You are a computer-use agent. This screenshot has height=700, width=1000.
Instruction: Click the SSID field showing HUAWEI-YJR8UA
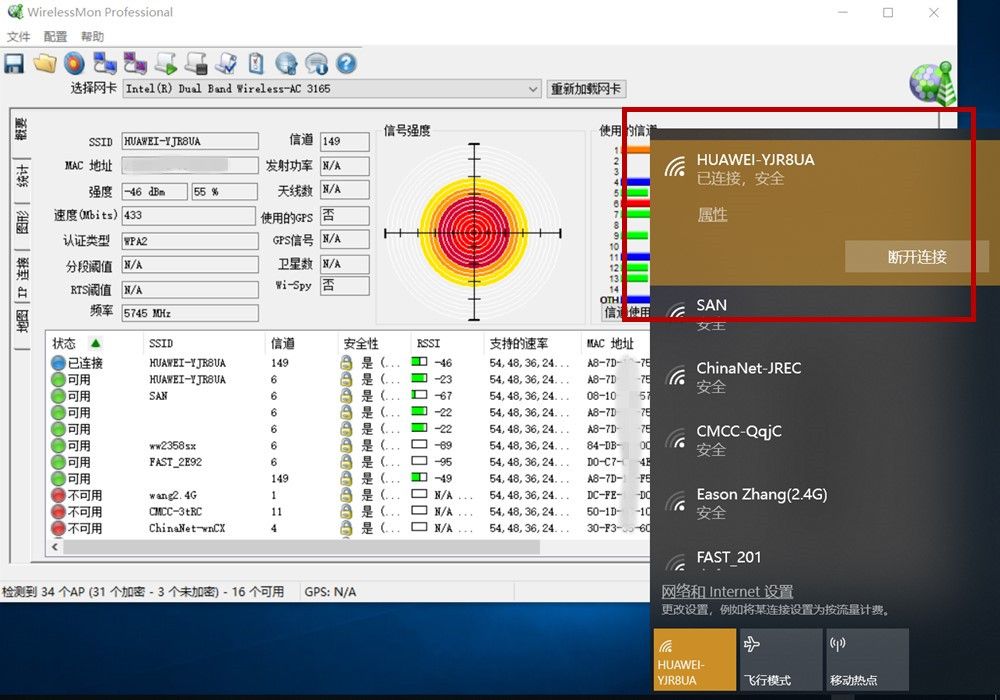click(x=190, y=141)
